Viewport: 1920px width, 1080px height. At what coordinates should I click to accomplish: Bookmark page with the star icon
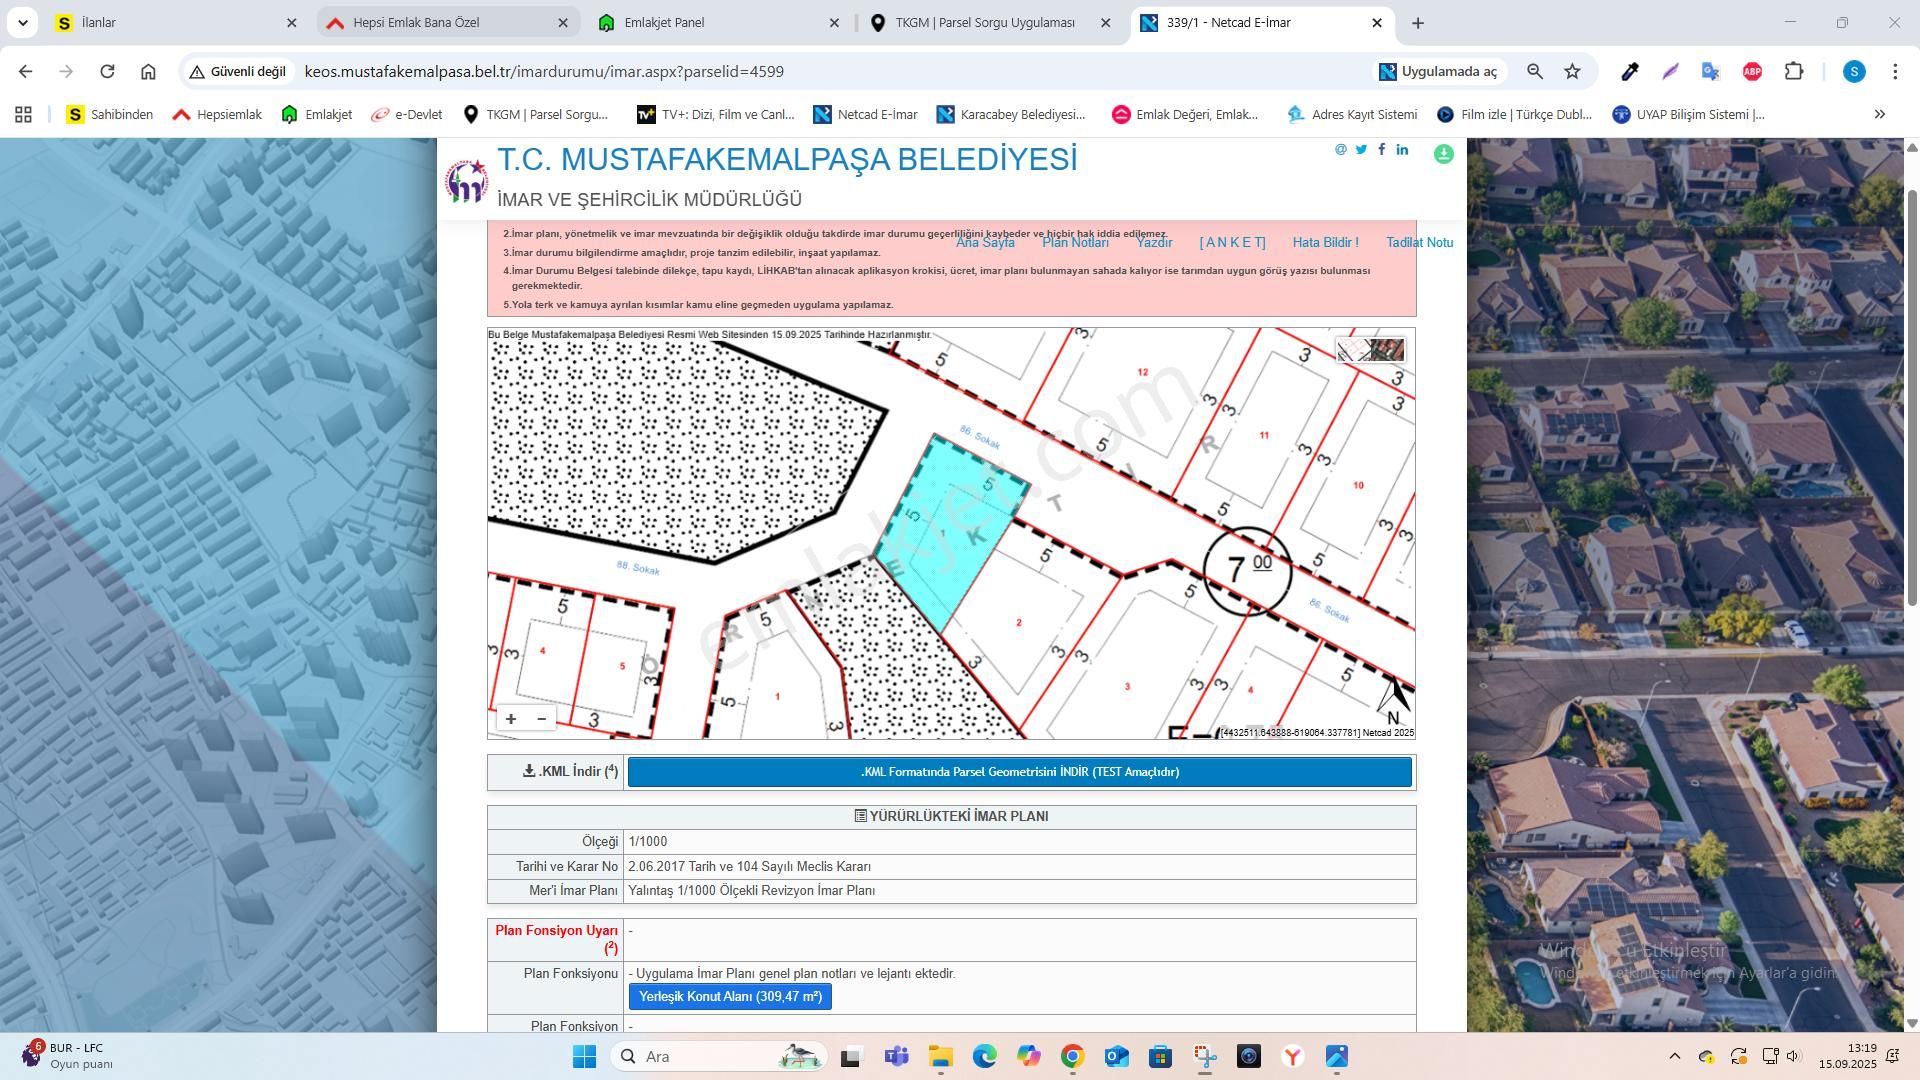pos(1572,71)
